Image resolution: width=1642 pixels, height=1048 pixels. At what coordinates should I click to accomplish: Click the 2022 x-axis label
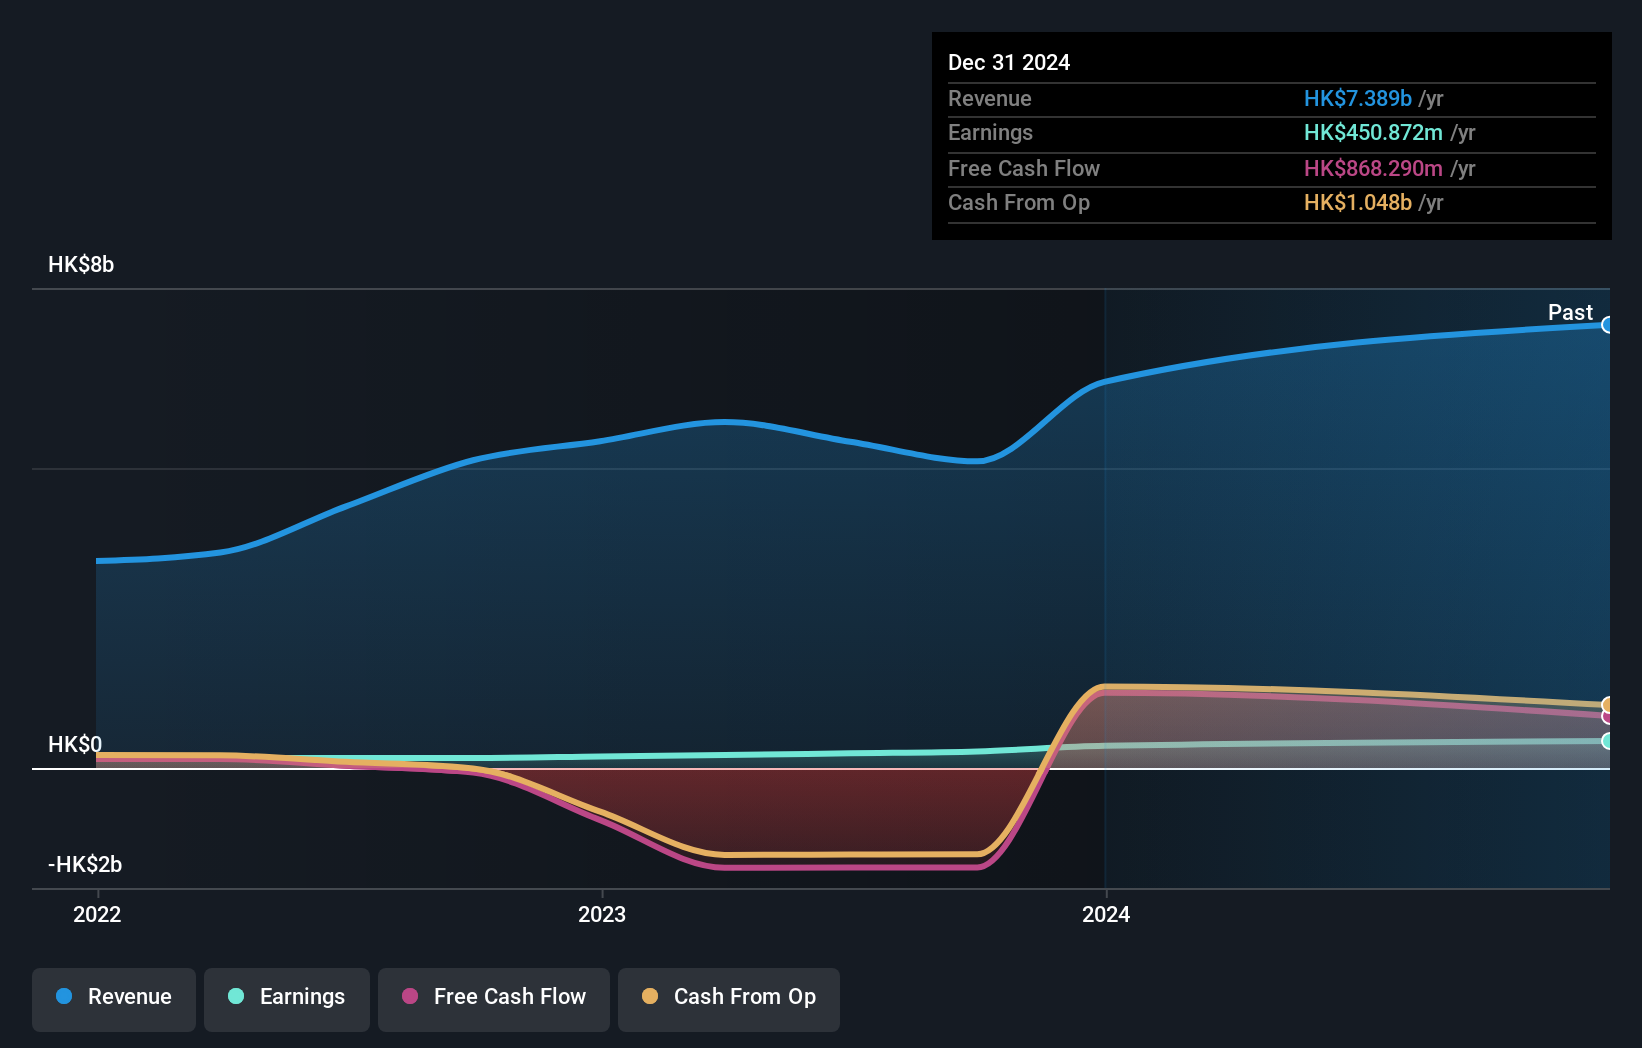click(97, 914)
